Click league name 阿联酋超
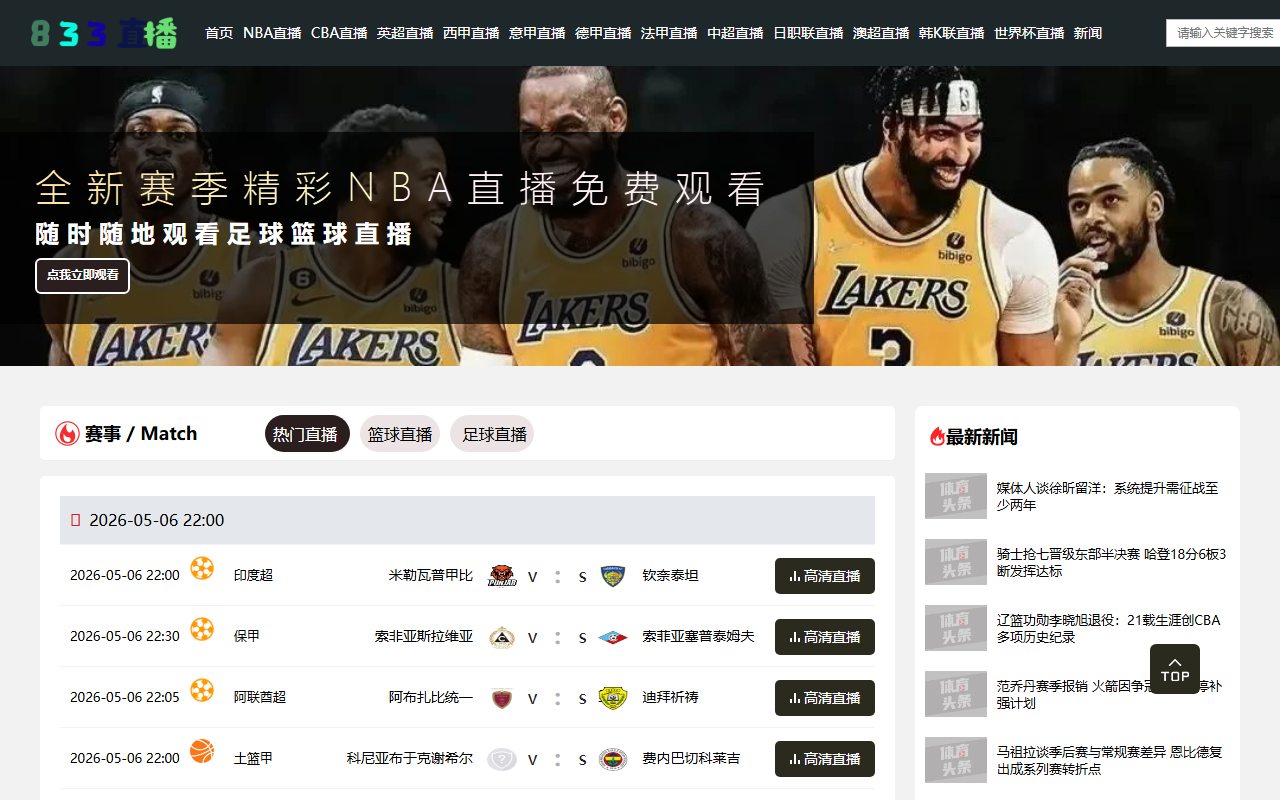Image resolution: width=1280 pixels, height=800 pixels. (260, 698)
